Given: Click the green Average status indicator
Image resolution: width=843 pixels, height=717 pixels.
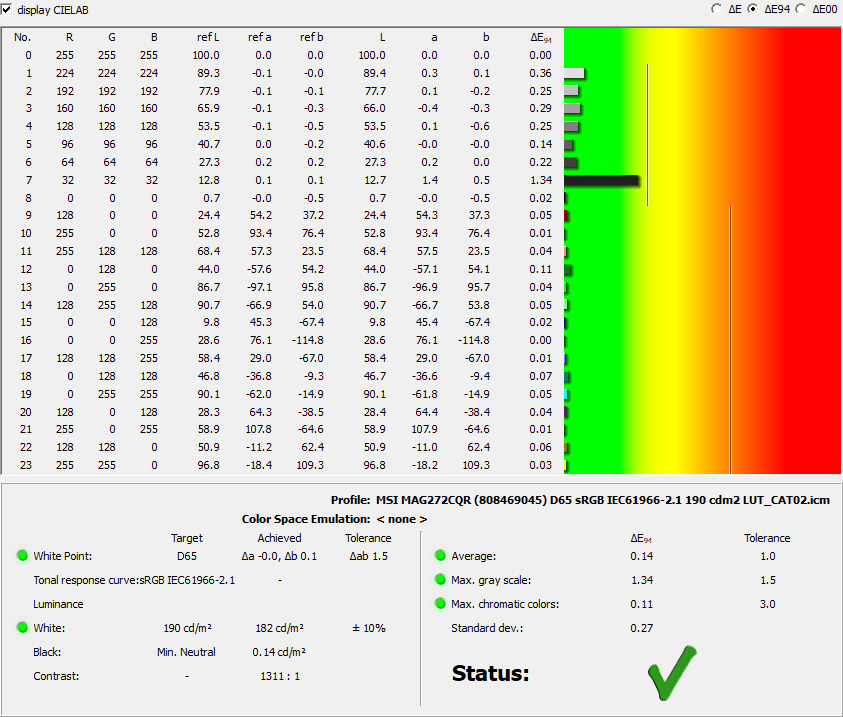Looking at the screenshot, I should pyautogui.click(x=440, y=555).
